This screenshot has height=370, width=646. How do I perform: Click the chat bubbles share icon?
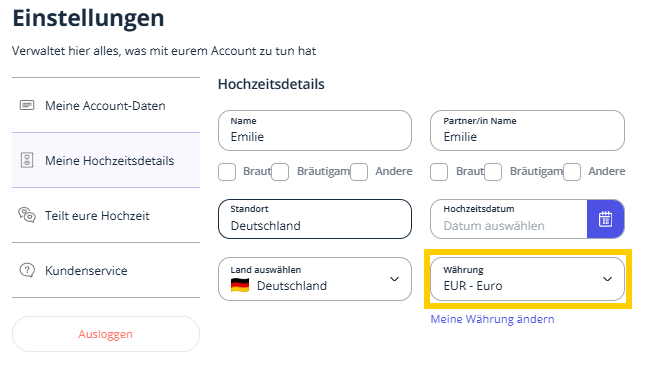click(x=27, y=215)
